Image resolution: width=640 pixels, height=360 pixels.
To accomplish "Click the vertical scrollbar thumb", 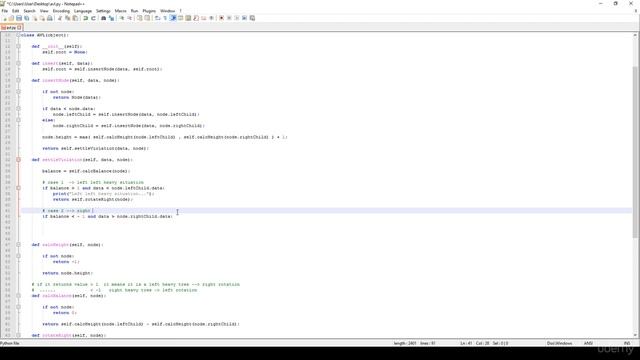I will click(635, 152).
